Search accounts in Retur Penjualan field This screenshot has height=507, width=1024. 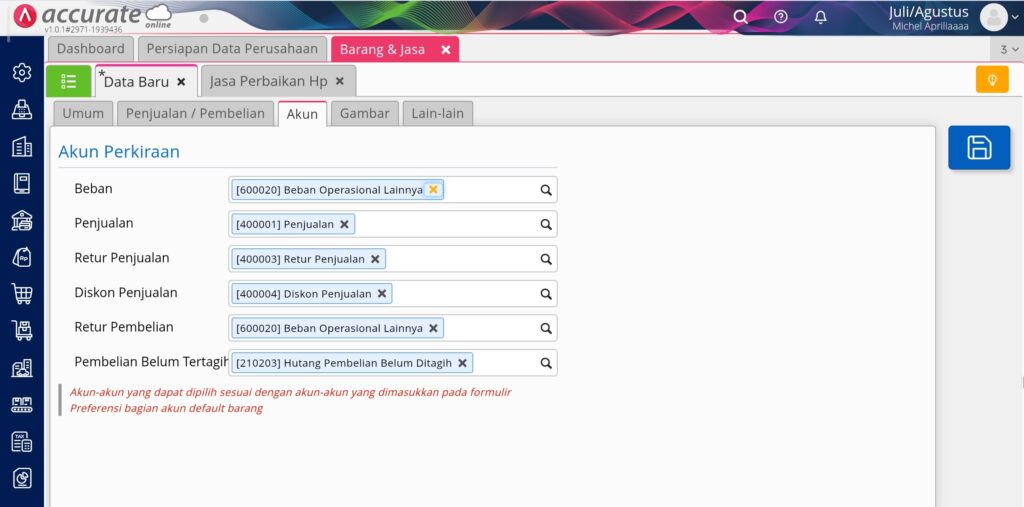546,259
